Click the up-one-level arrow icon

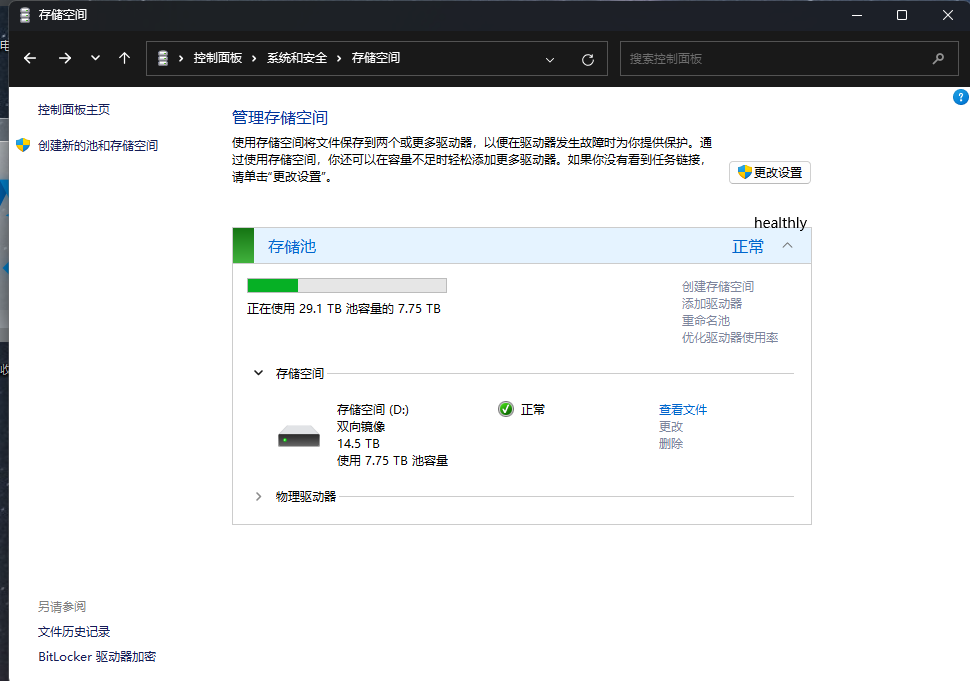[124, 58]
